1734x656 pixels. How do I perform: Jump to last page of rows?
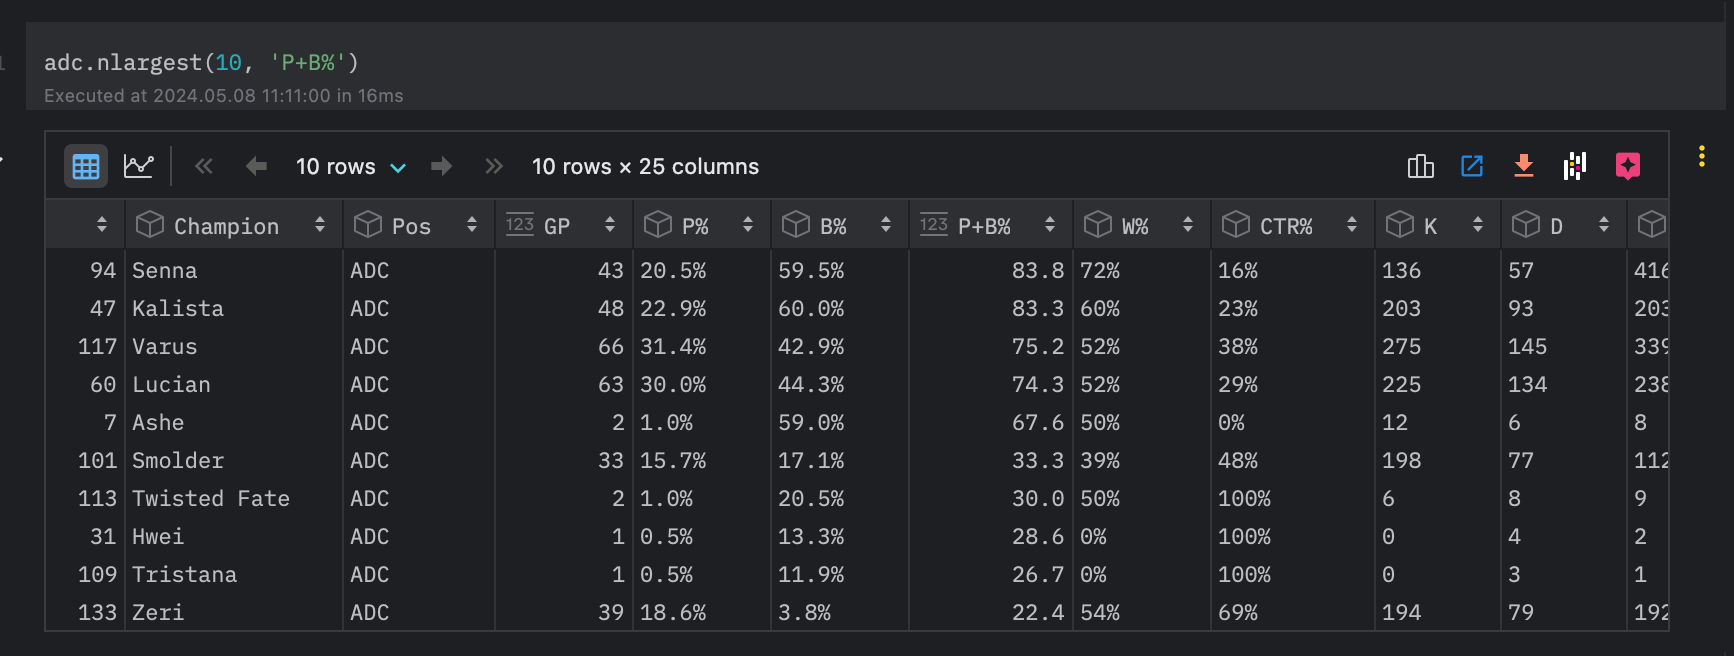(x=494, y=166)
